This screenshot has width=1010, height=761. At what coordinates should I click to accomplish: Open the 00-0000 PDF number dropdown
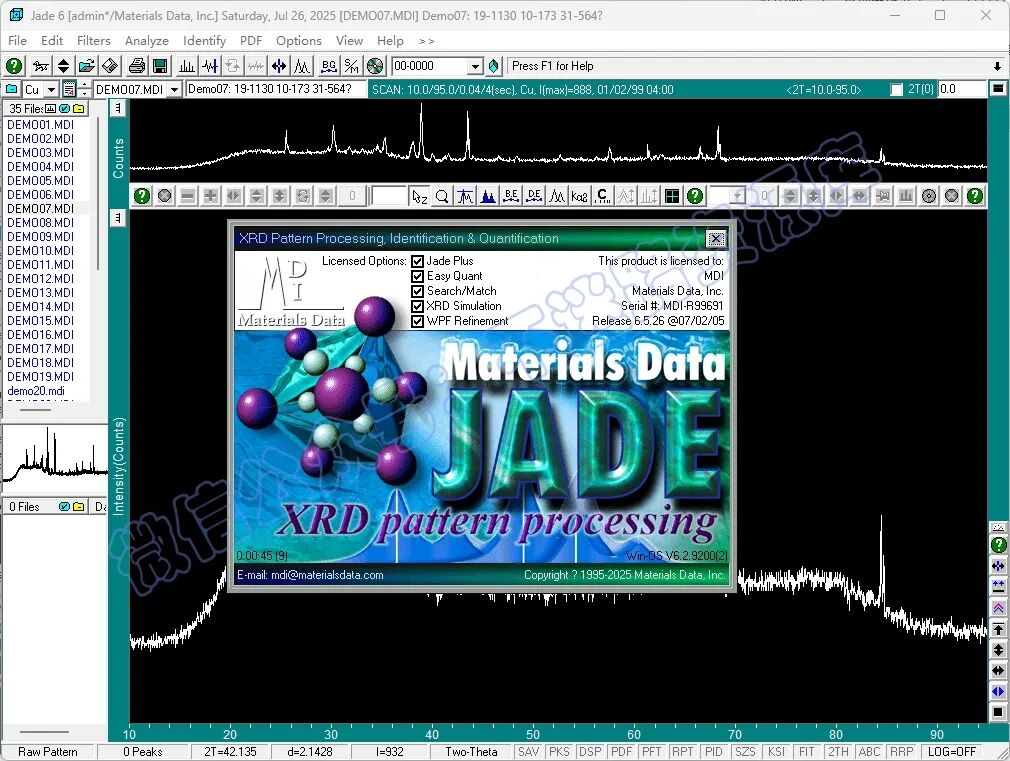pyautogui.click(x=475, y=66)
